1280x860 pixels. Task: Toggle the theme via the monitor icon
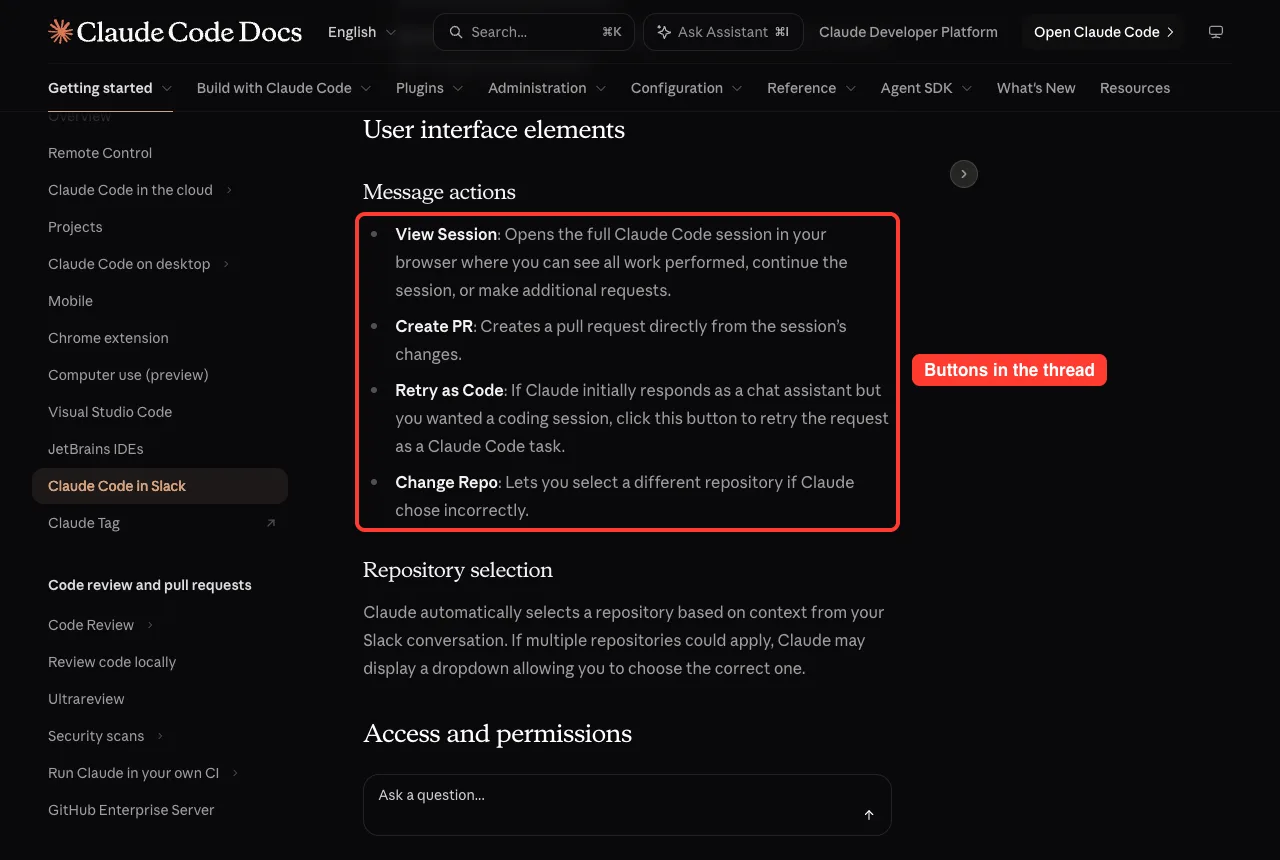tap(1216, 32)
